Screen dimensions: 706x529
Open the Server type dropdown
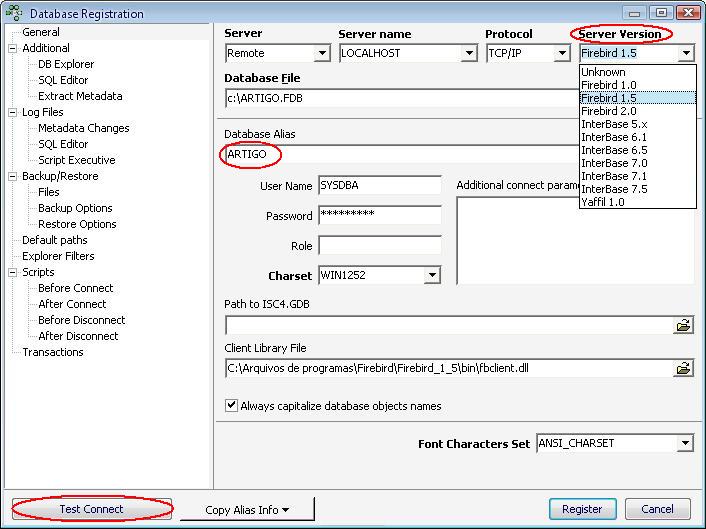(322, 54)
